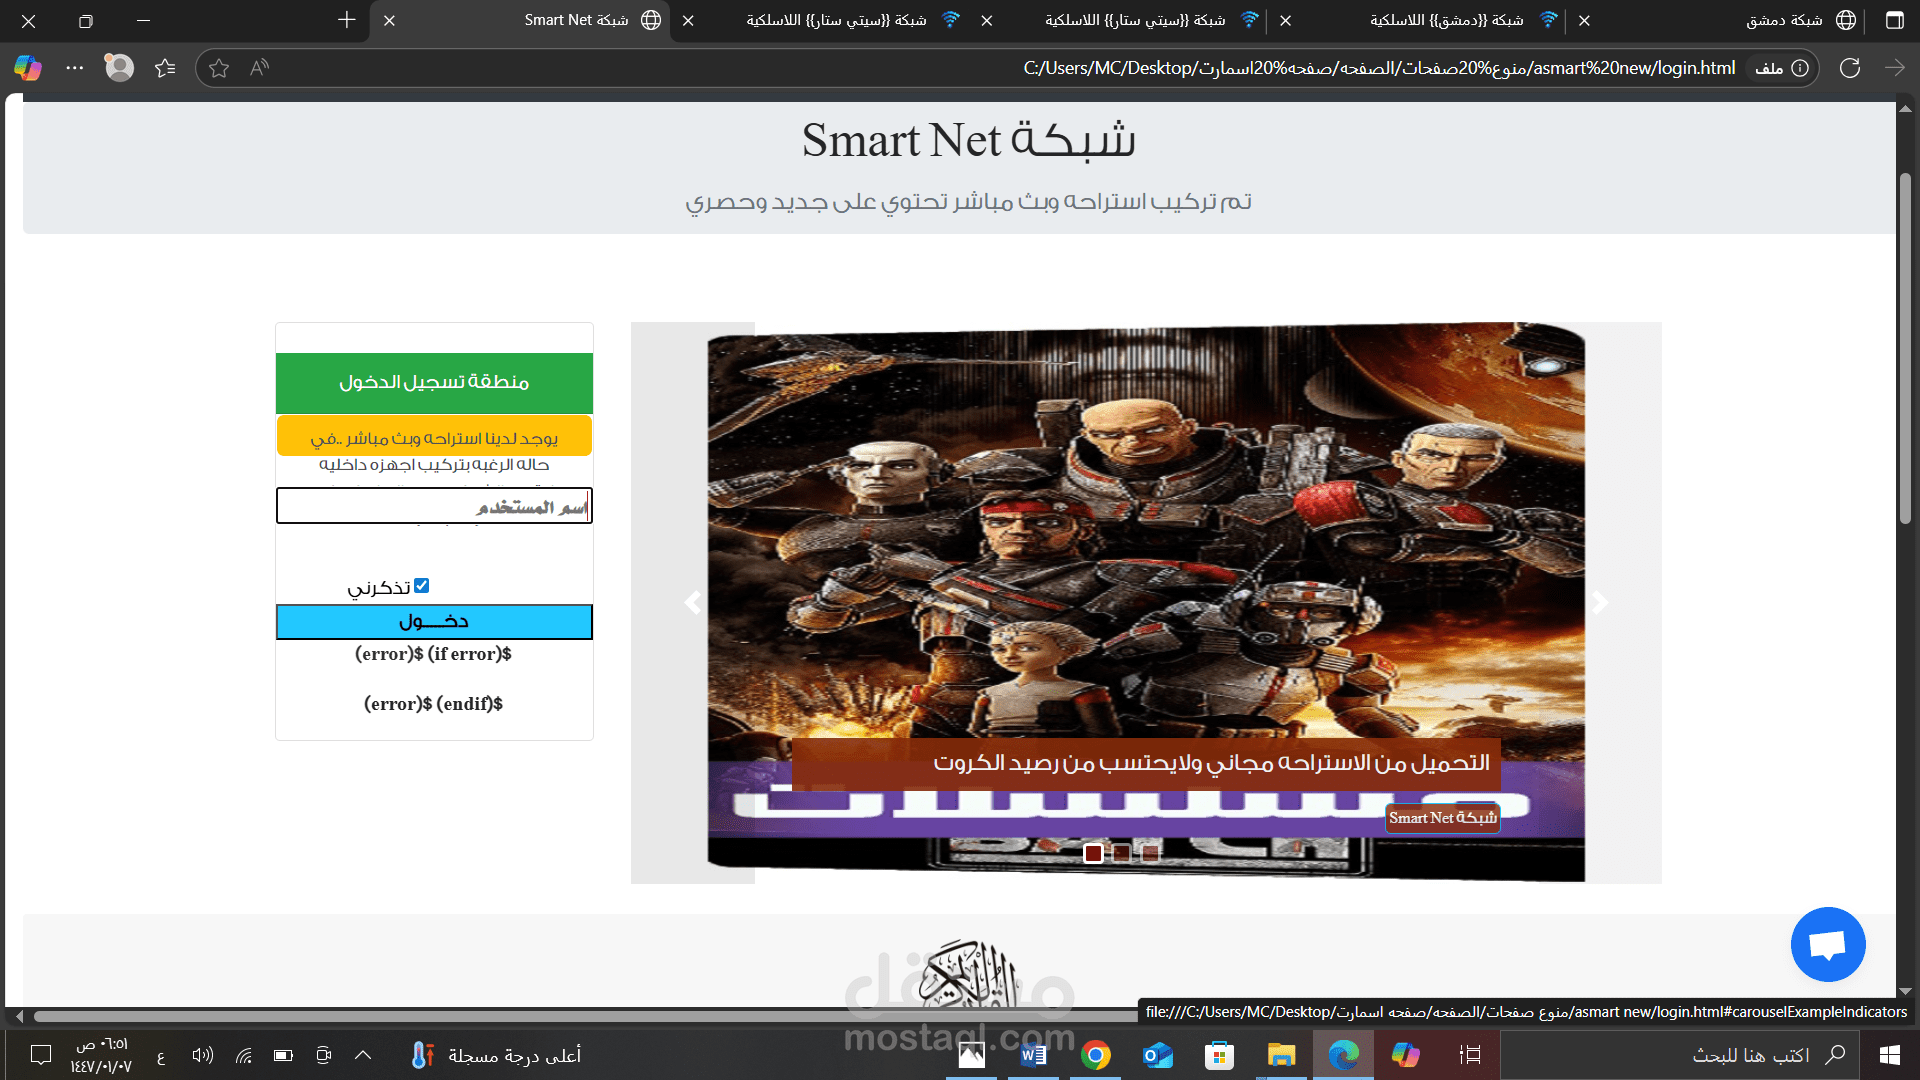This screenshot has width=1920, height=1080.
Task: Click the green header منطقة تسجيل الدخول
Action: (x=434, y=383)
